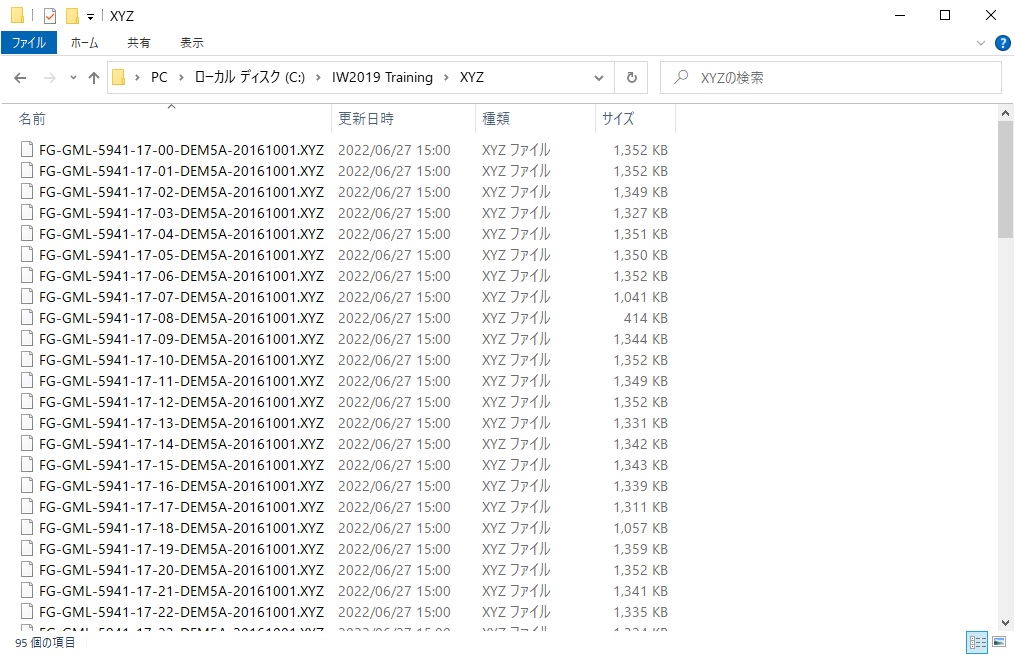Open the ファイル ribbon tab
This screenshot has width=1015, height=655.
[x=29, y=43]
